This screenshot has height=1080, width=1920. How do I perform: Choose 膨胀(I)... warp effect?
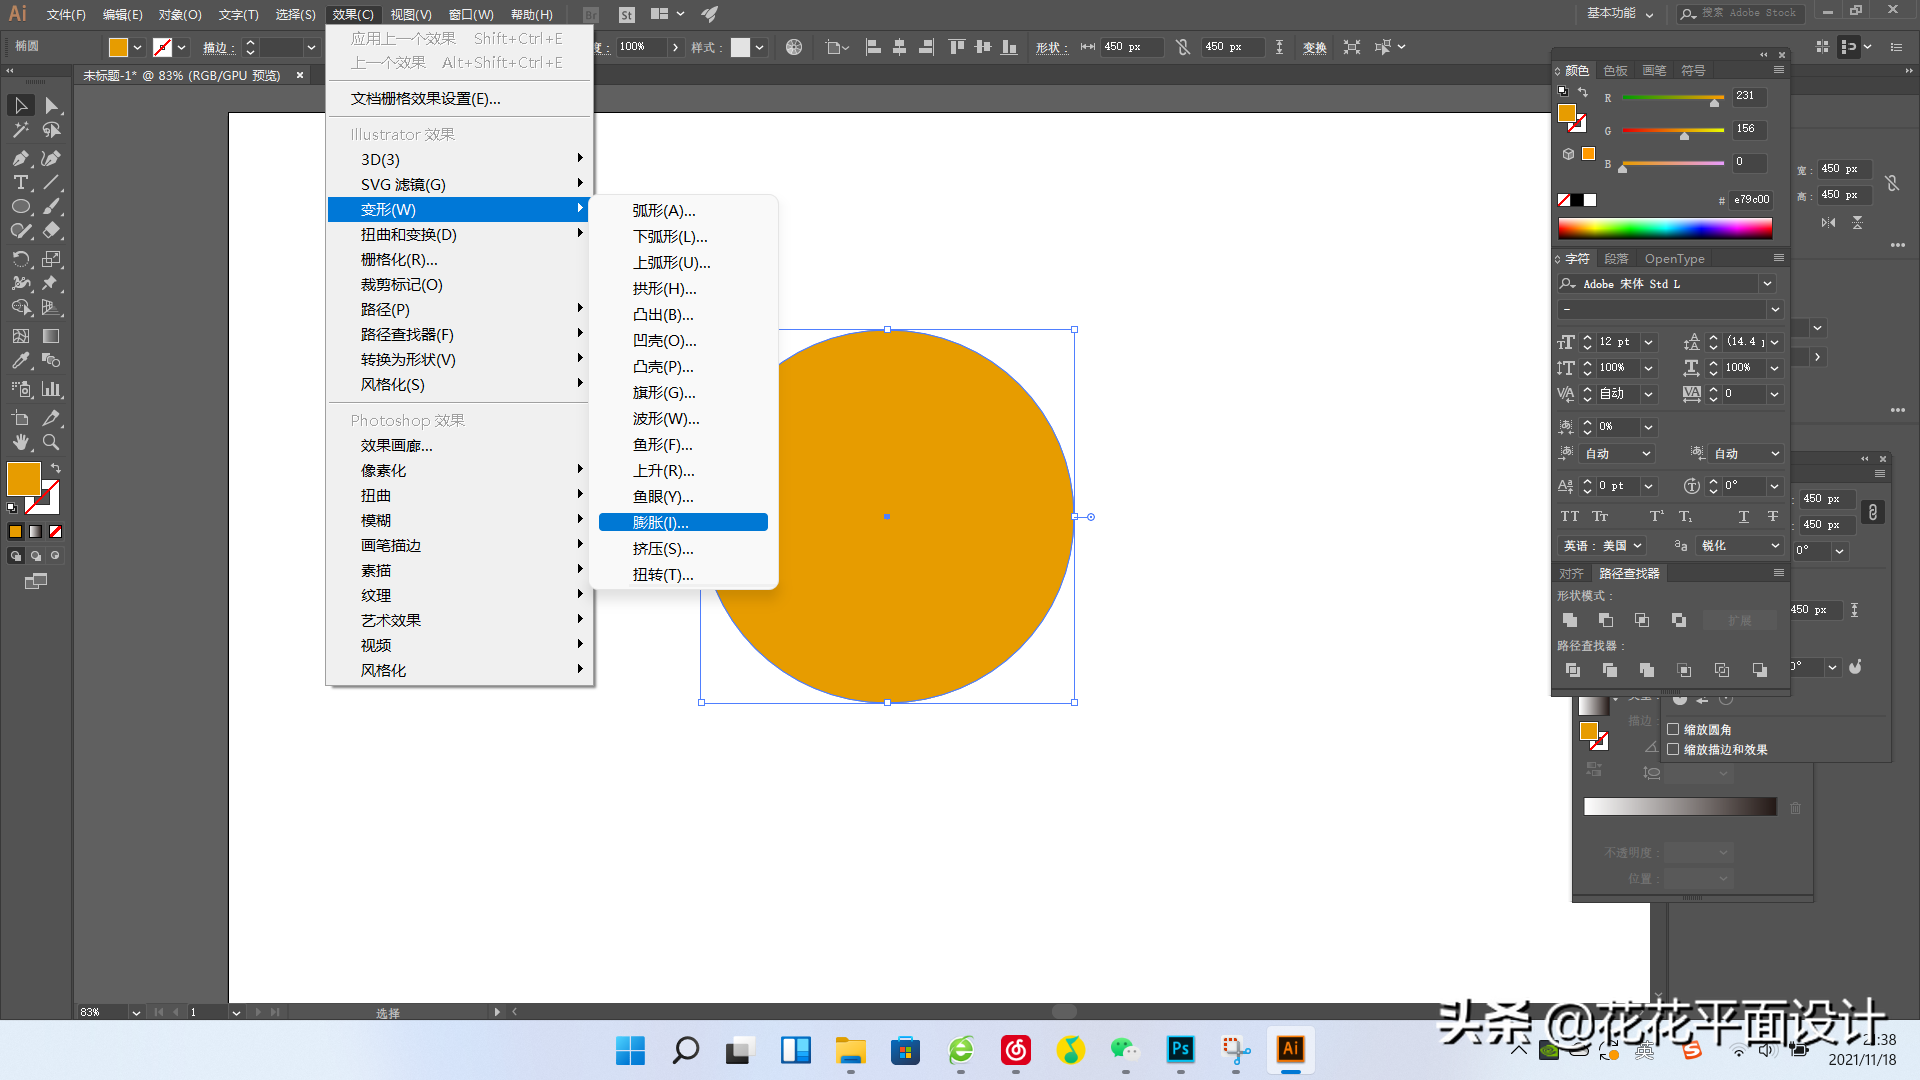[683, 523]
